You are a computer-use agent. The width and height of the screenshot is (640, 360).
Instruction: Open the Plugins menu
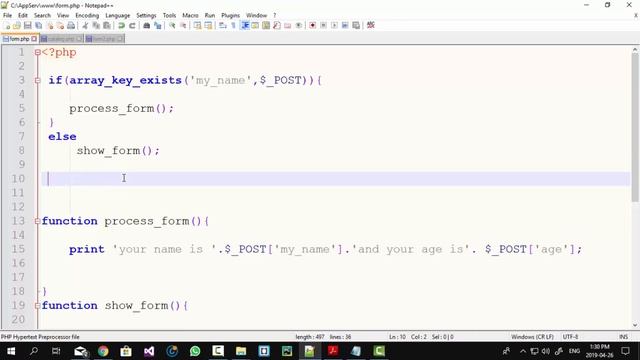point(231,15)
